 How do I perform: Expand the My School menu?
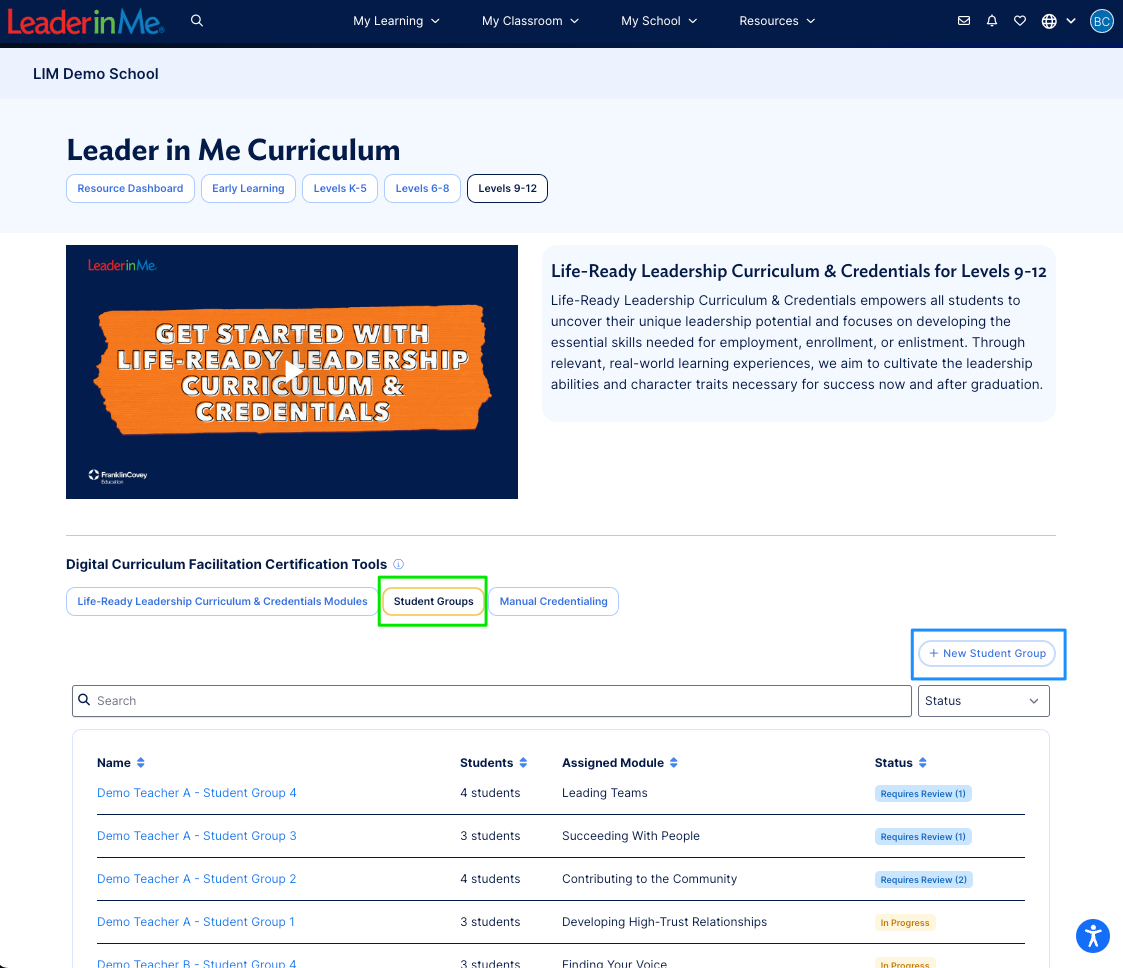click(x=659, y=21)
